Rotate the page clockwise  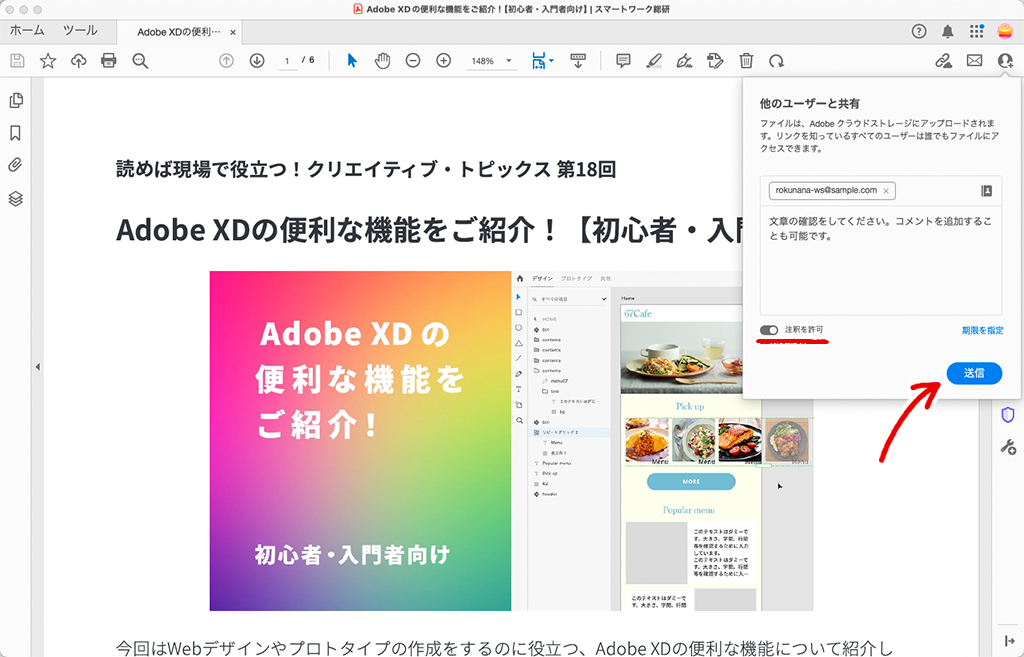point(776,61)
